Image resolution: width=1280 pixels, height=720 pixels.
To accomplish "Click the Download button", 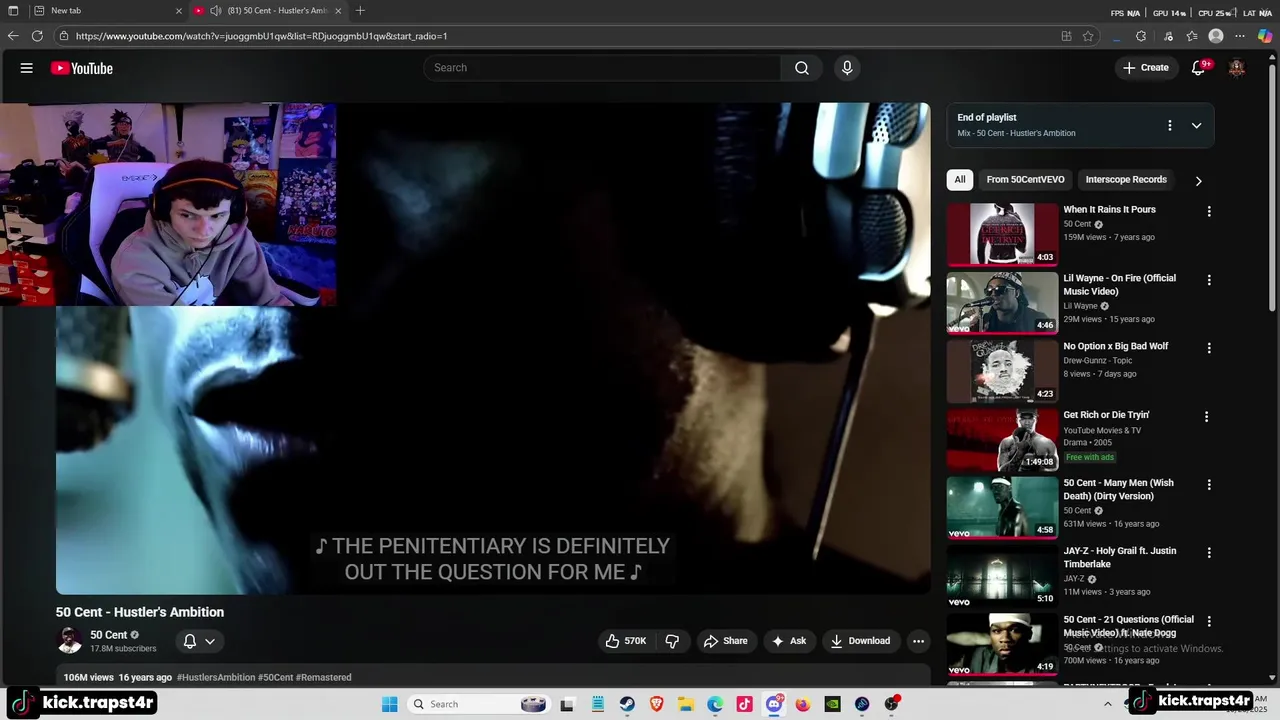I will pos(860,641).
